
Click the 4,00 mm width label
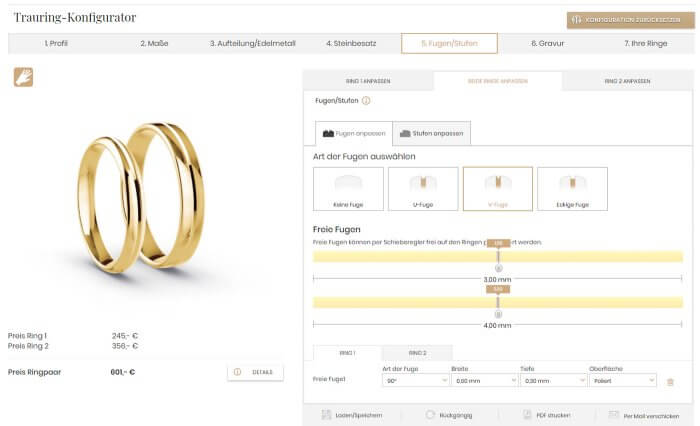coord(497,326)
